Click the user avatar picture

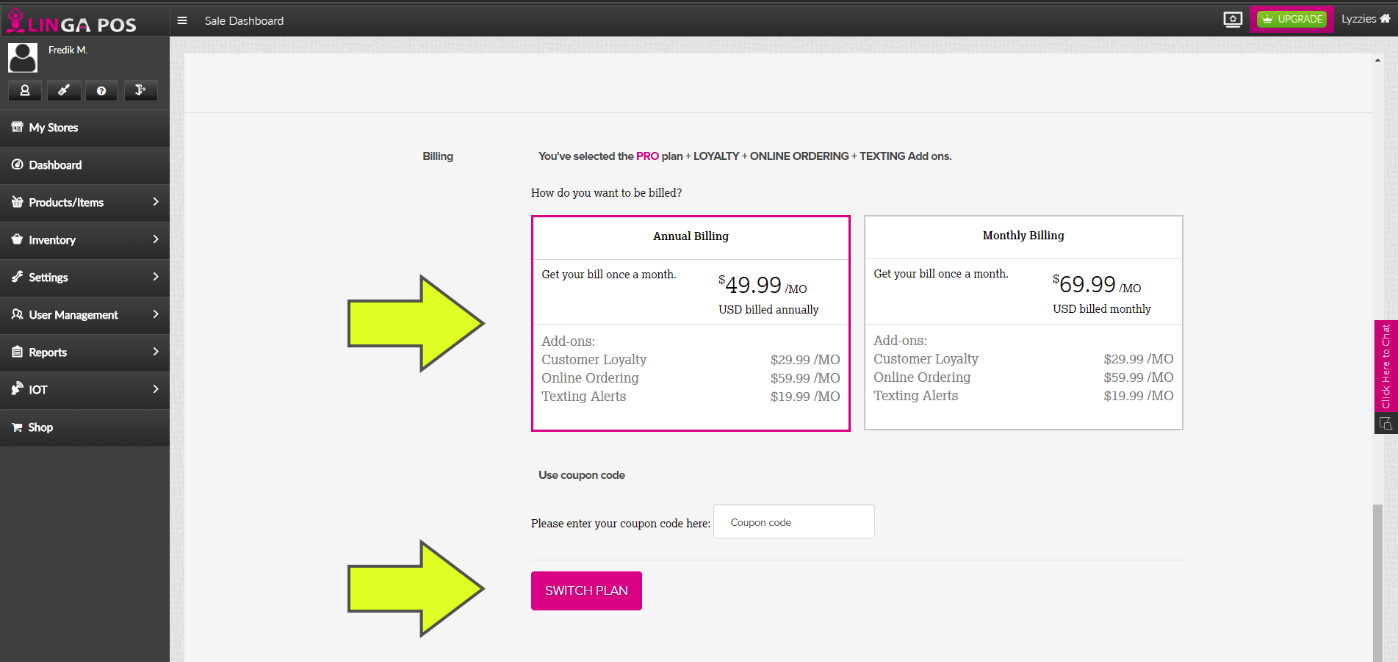[23, 58]
